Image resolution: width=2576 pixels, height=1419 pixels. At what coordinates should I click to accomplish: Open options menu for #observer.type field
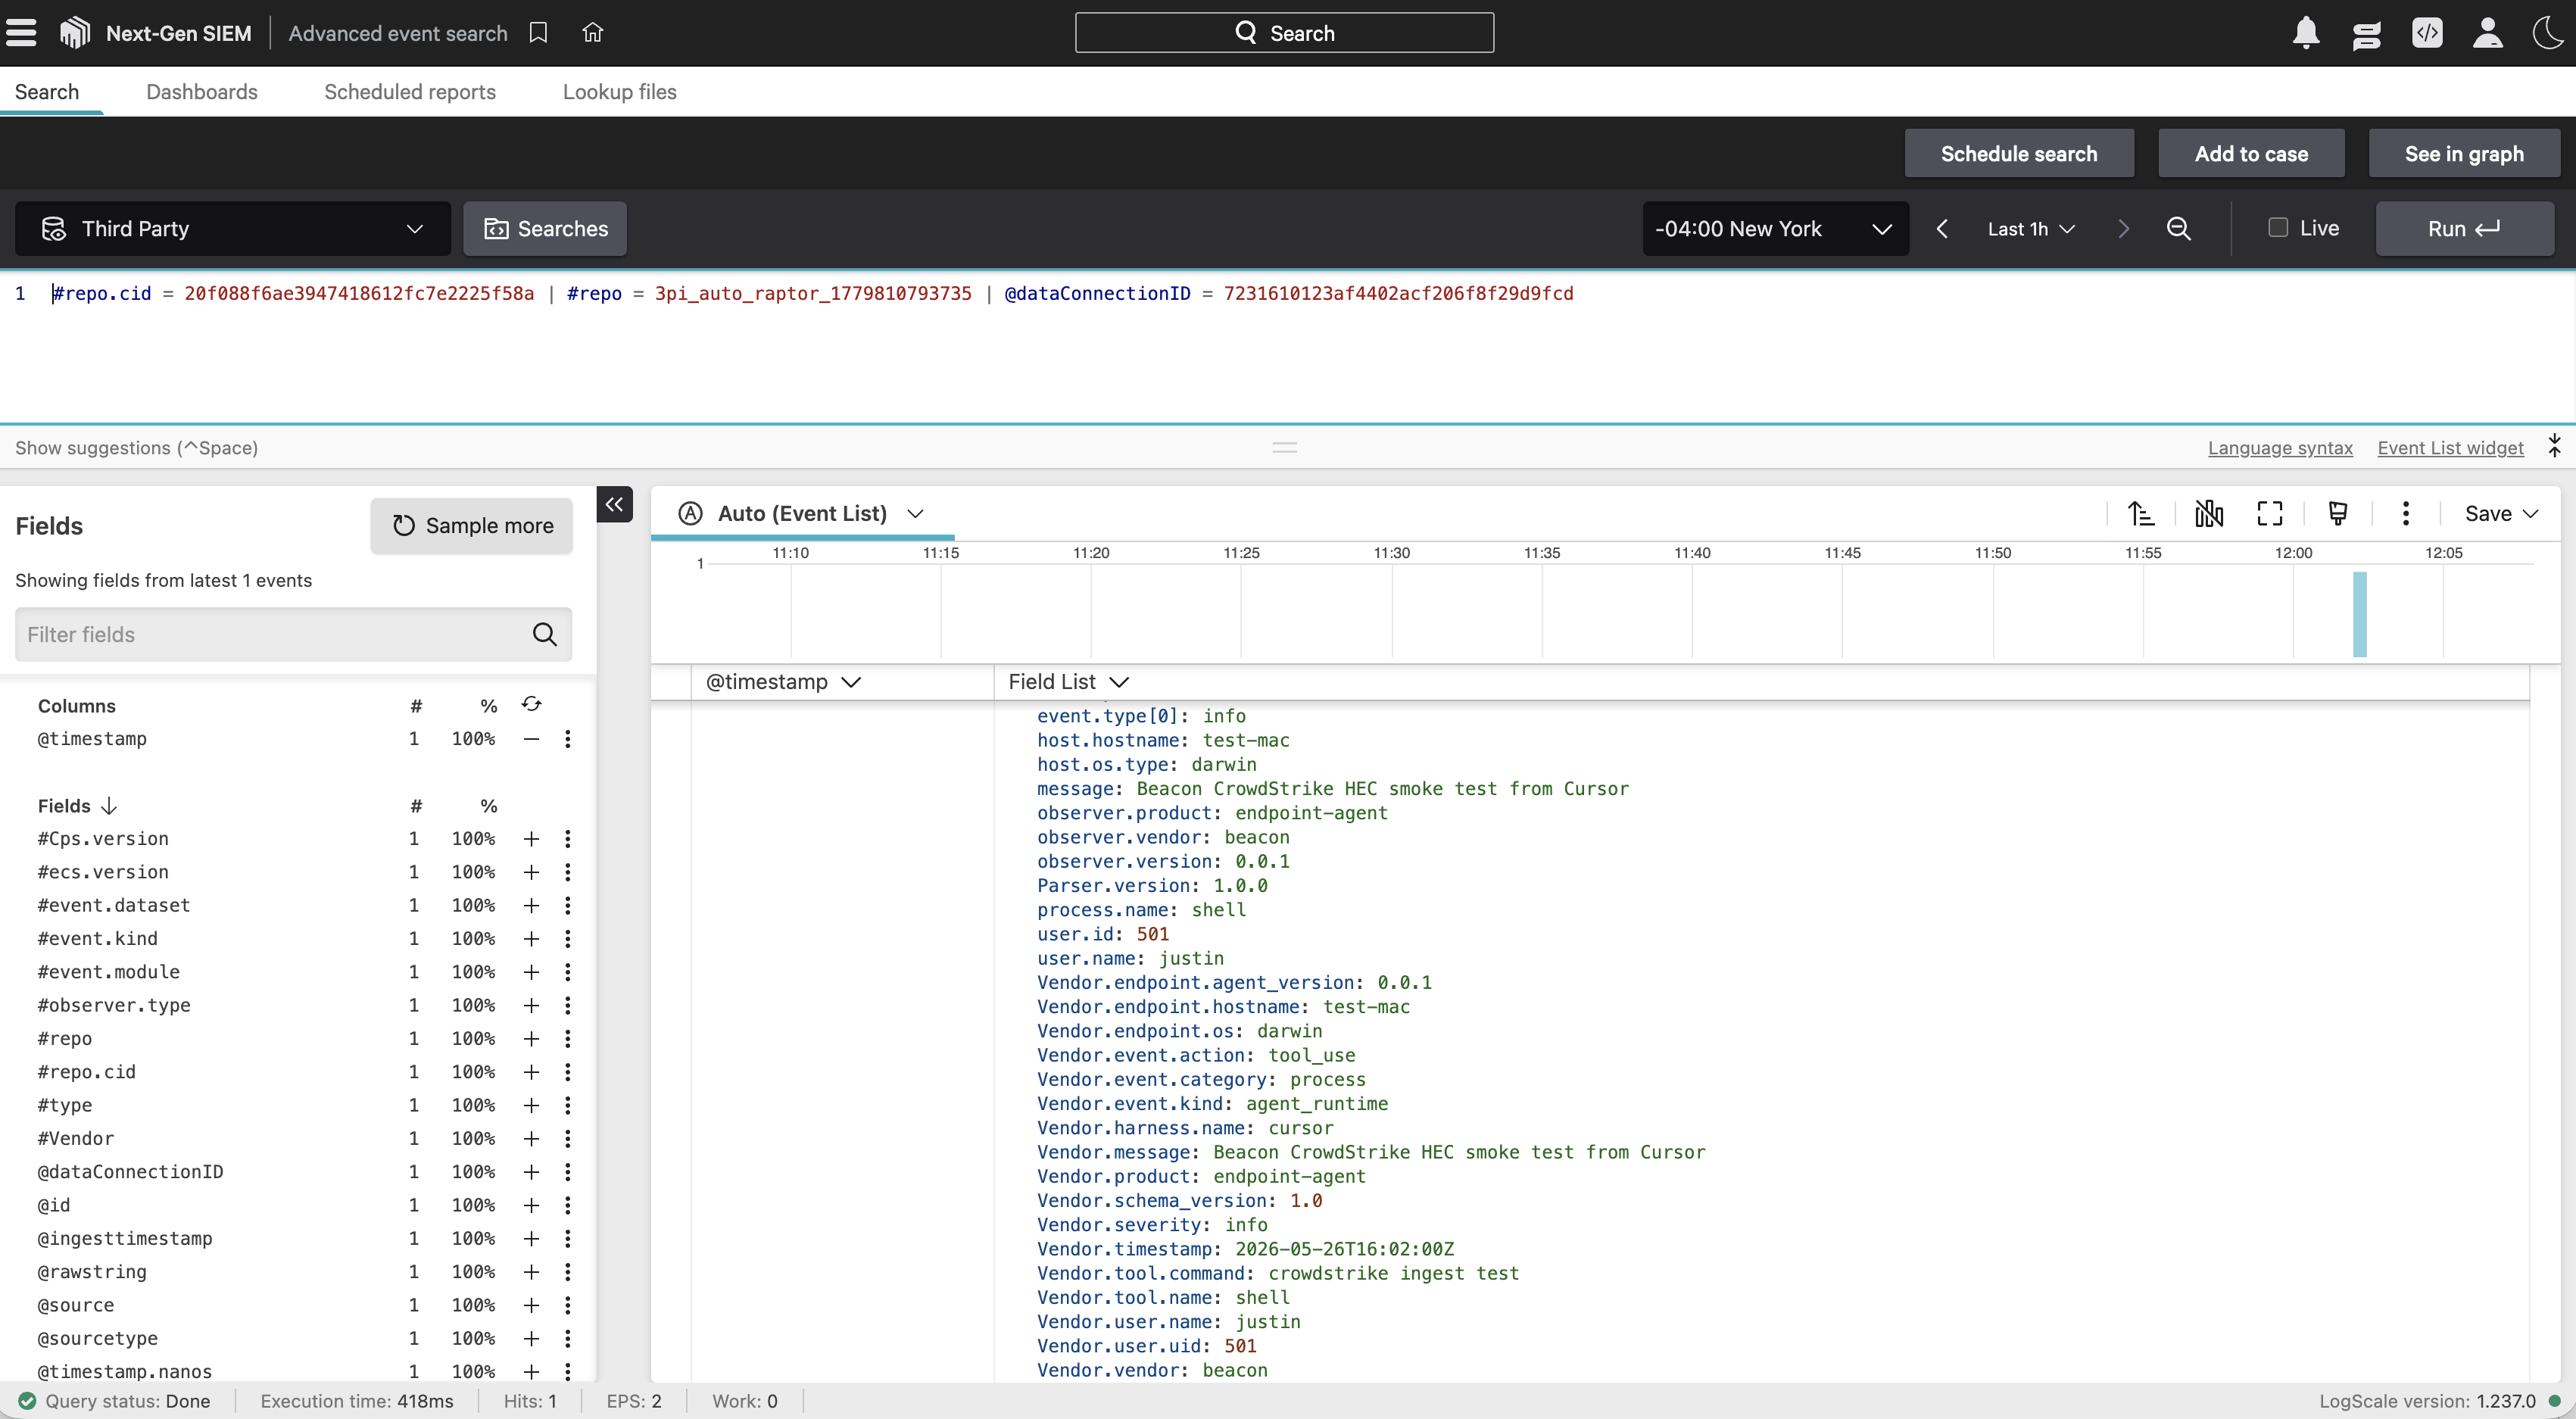[x=567, y=1005]
